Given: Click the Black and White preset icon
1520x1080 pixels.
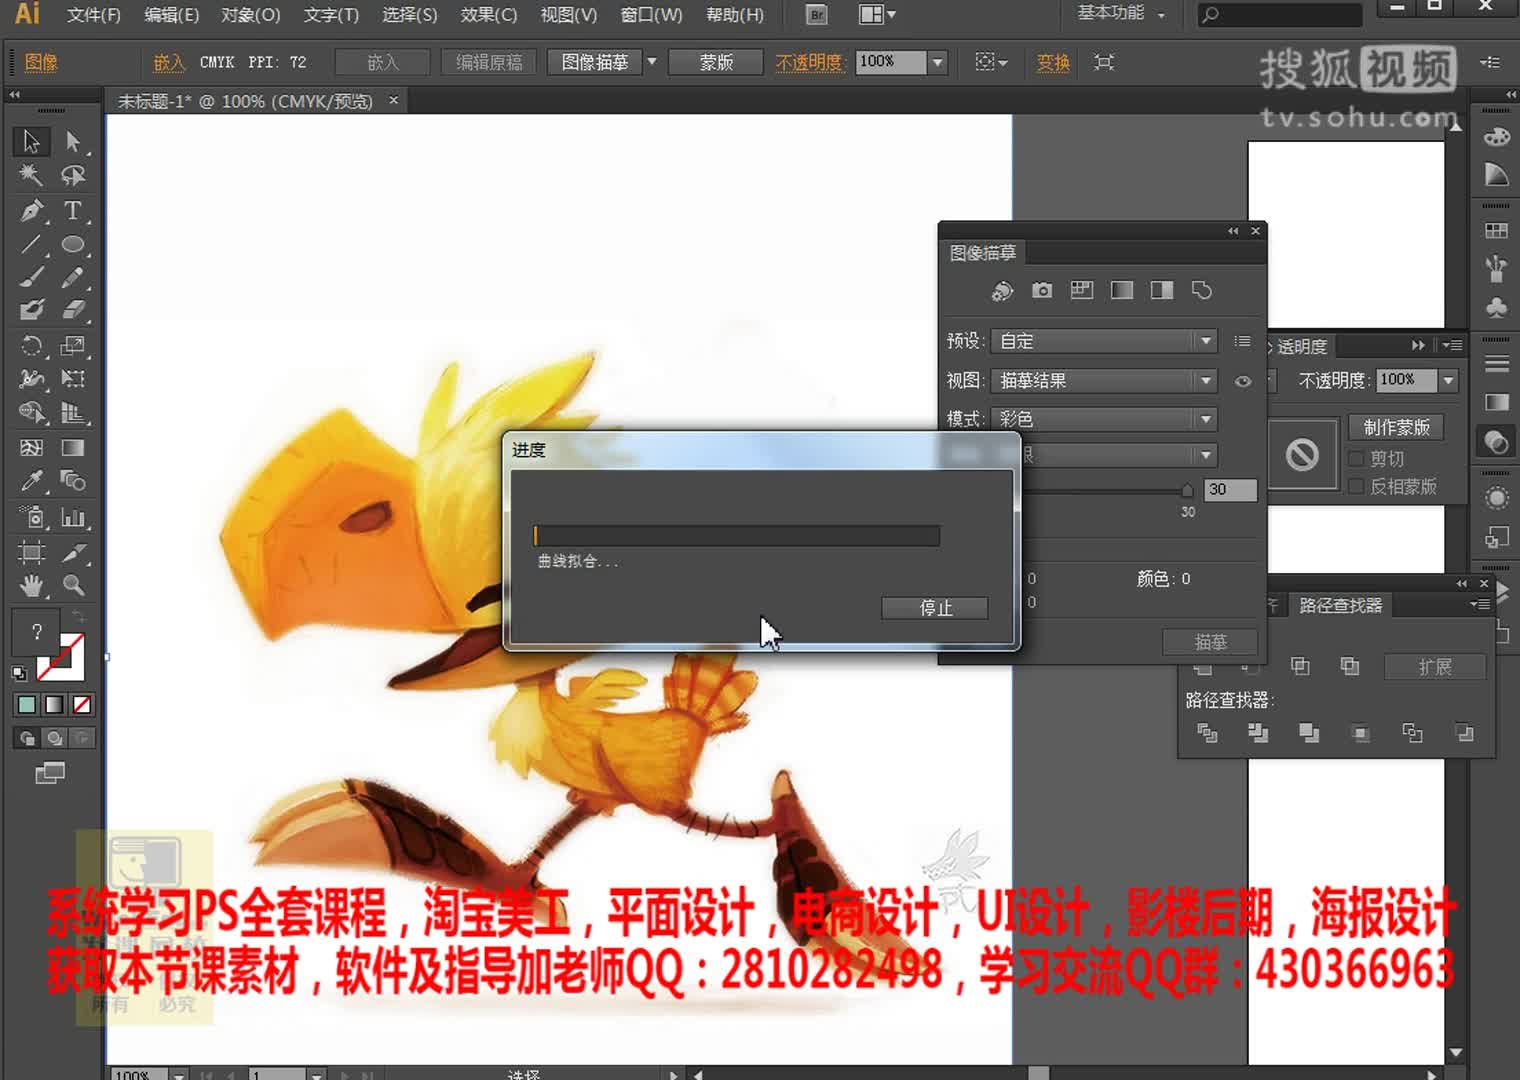Looking at the screenshot, I should coord(1162,290).
